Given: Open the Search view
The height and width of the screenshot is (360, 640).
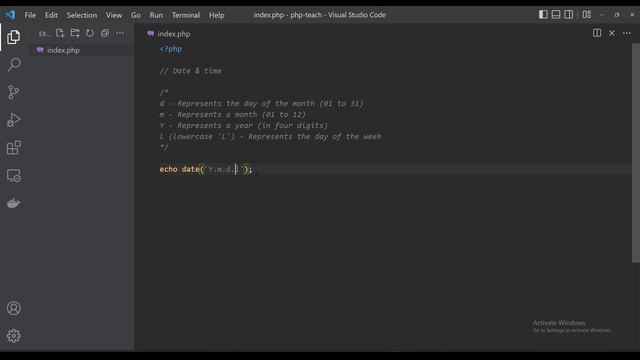Looking at the screenshot, I should [x=13, y=64].
